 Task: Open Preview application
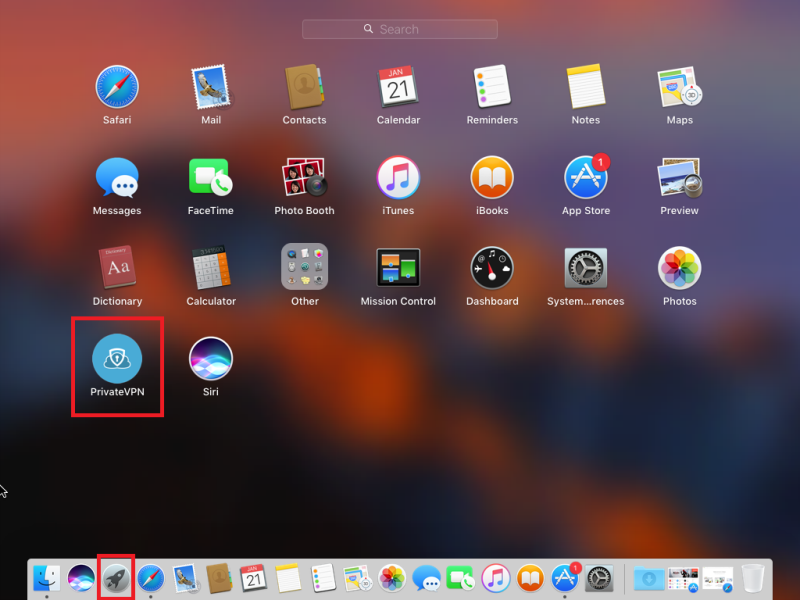(679, 178)
